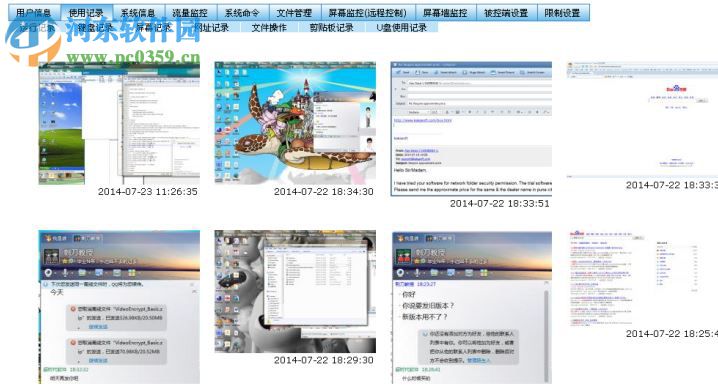718x389 pixels.
Task: Click timestamp 2014-07-22 18:29:30
Action: pos(324,360)
